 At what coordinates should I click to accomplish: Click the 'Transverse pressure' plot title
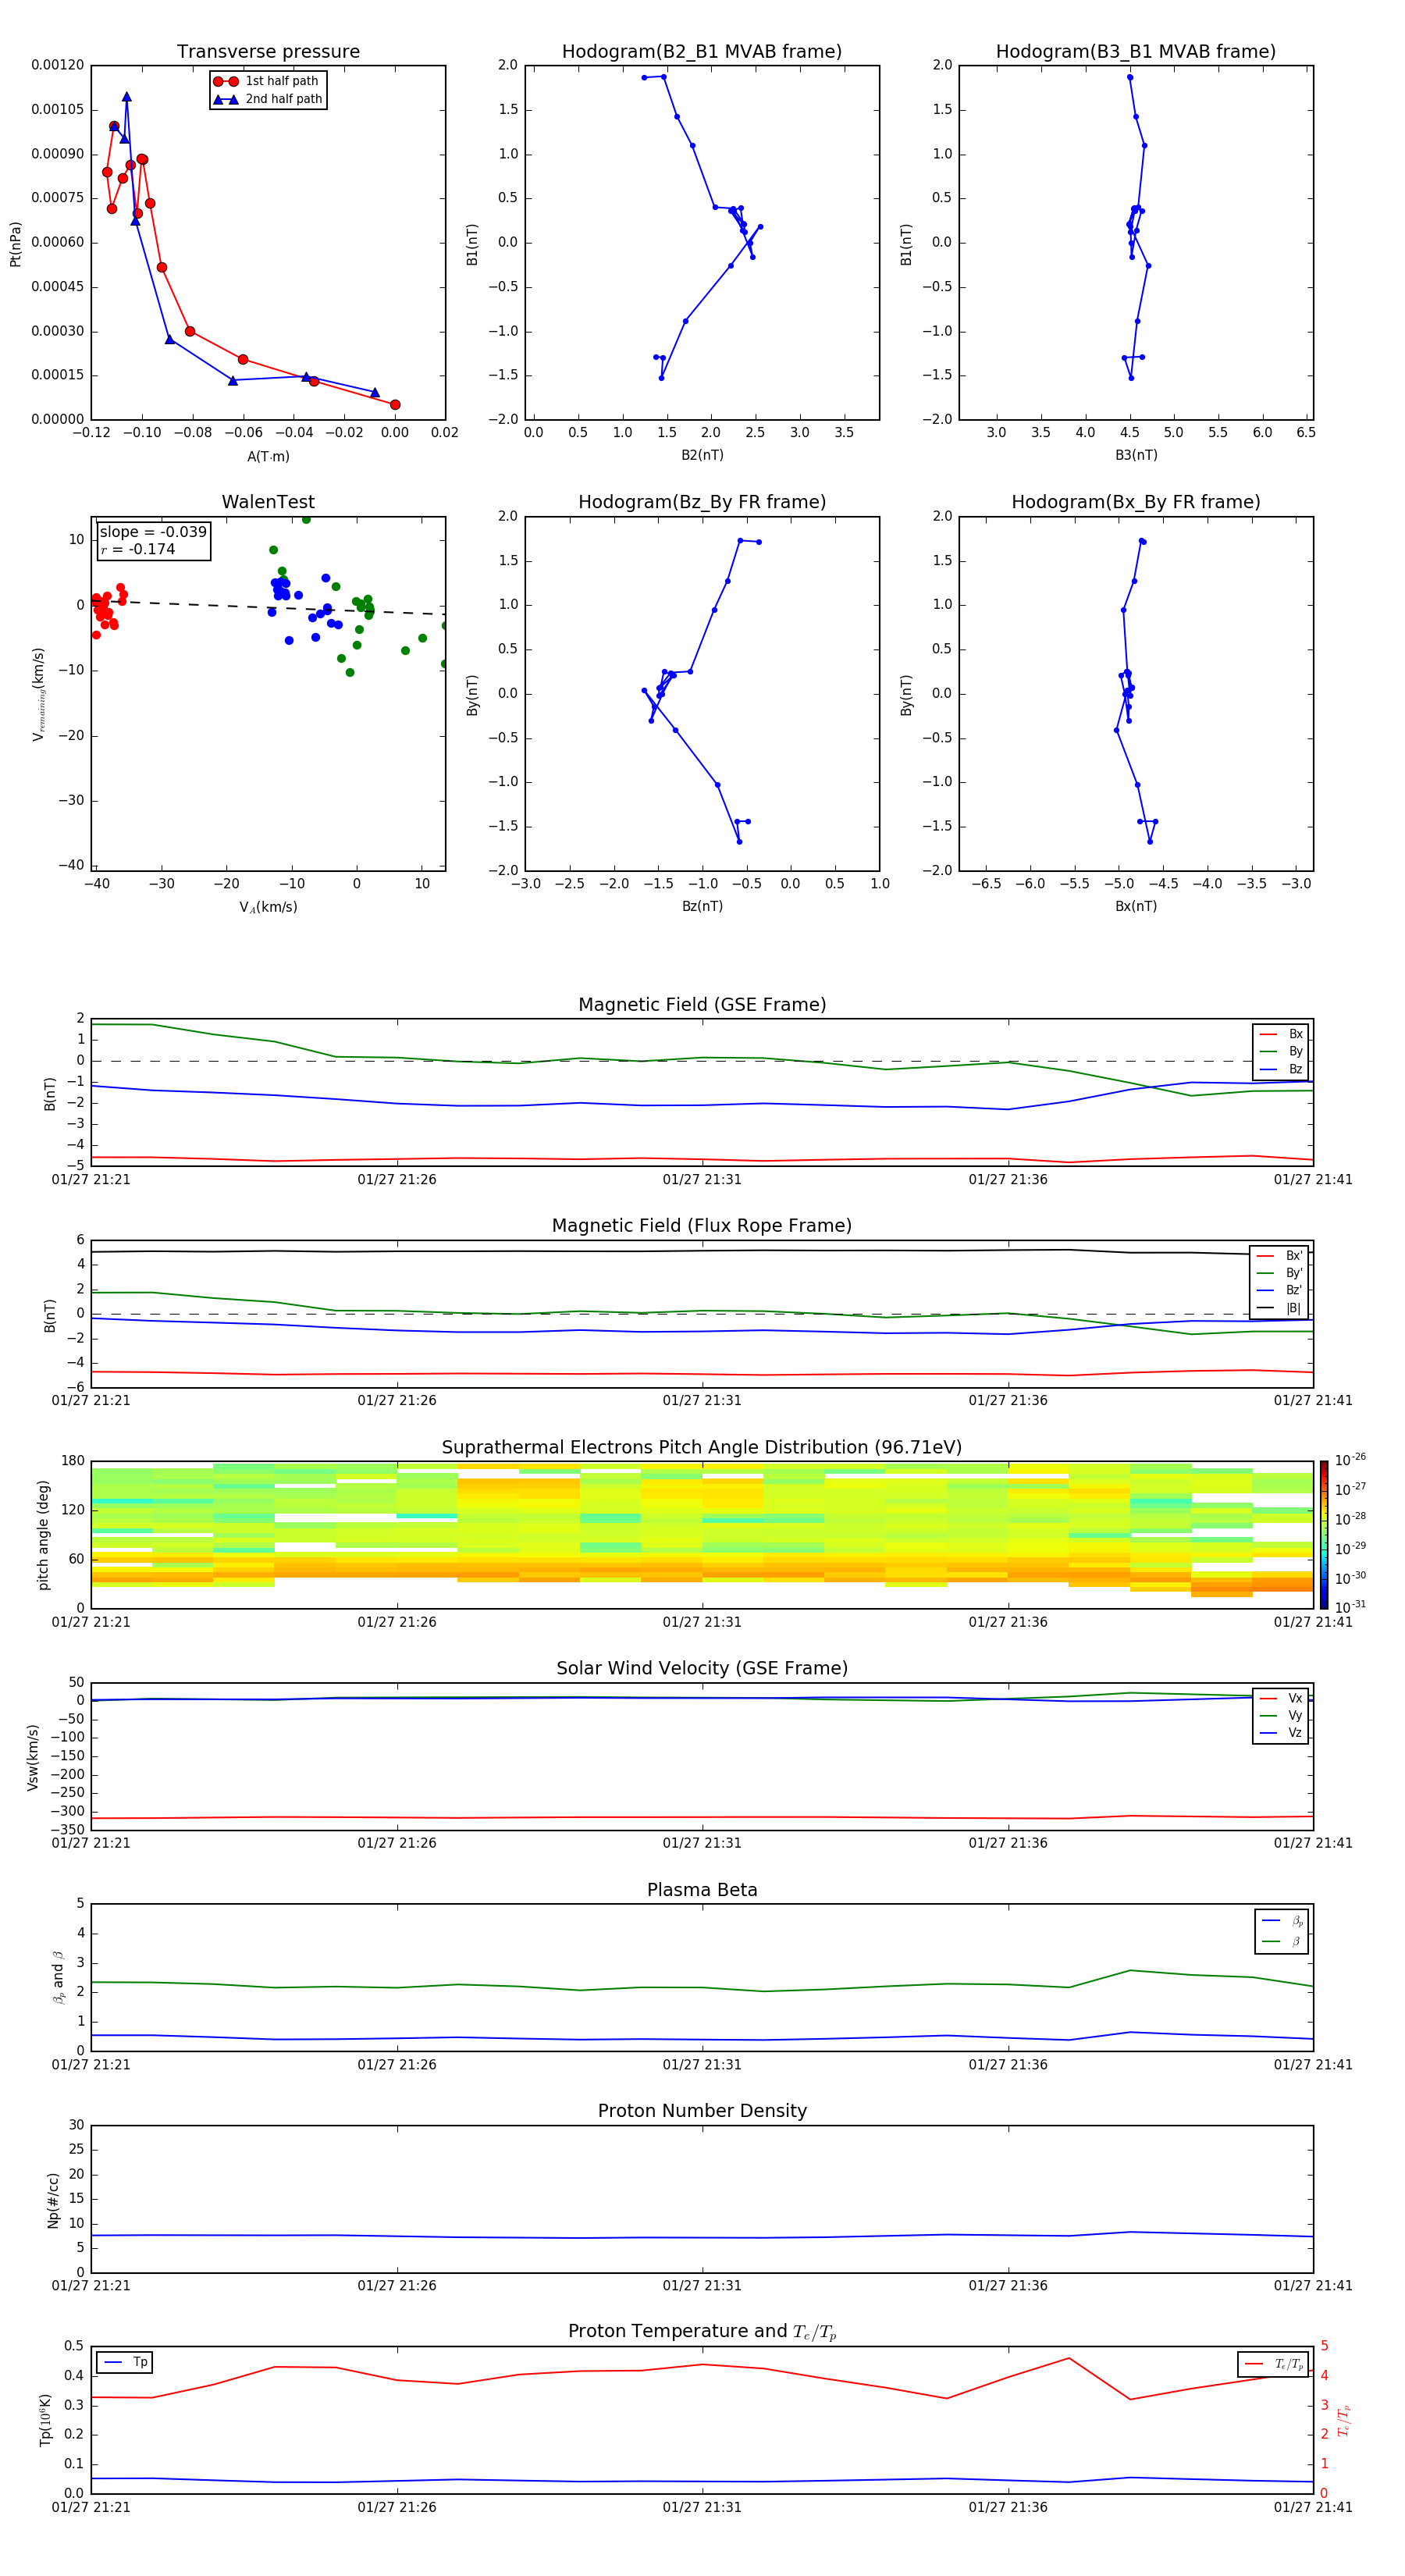(268, 51)
